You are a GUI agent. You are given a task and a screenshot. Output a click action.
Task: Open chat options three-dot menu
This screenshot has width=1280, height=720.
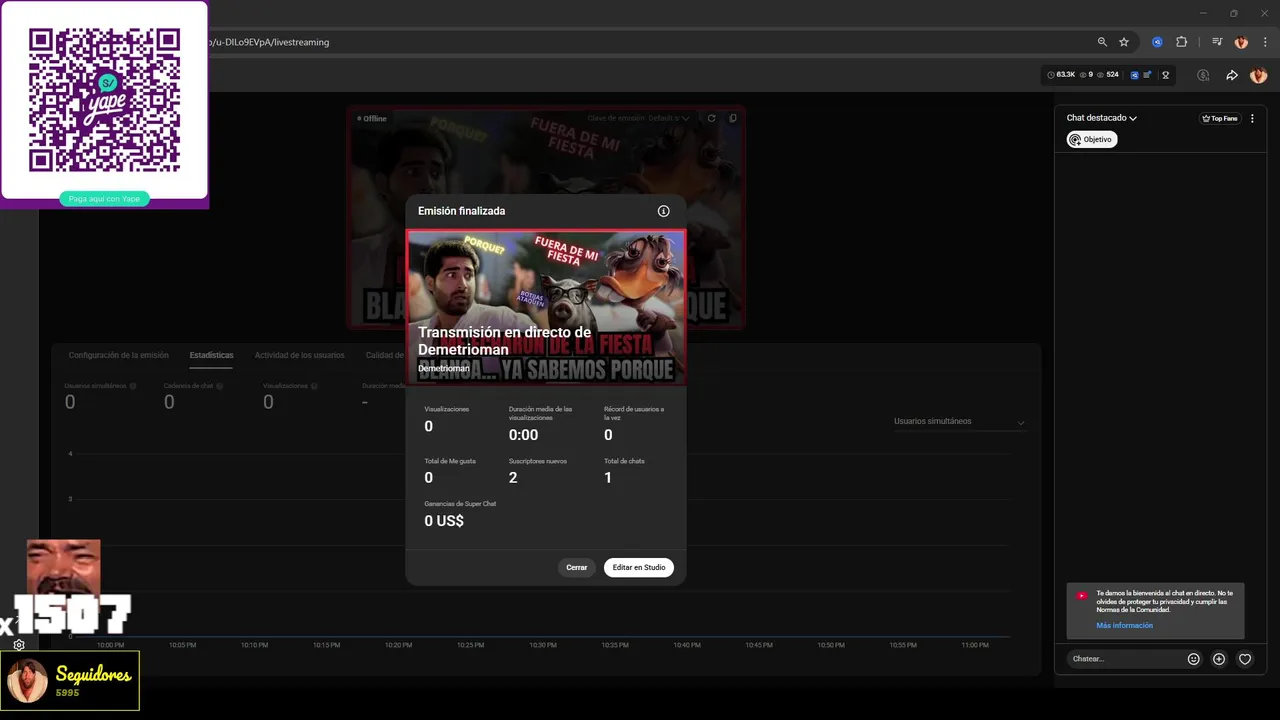pos(1252,118)
